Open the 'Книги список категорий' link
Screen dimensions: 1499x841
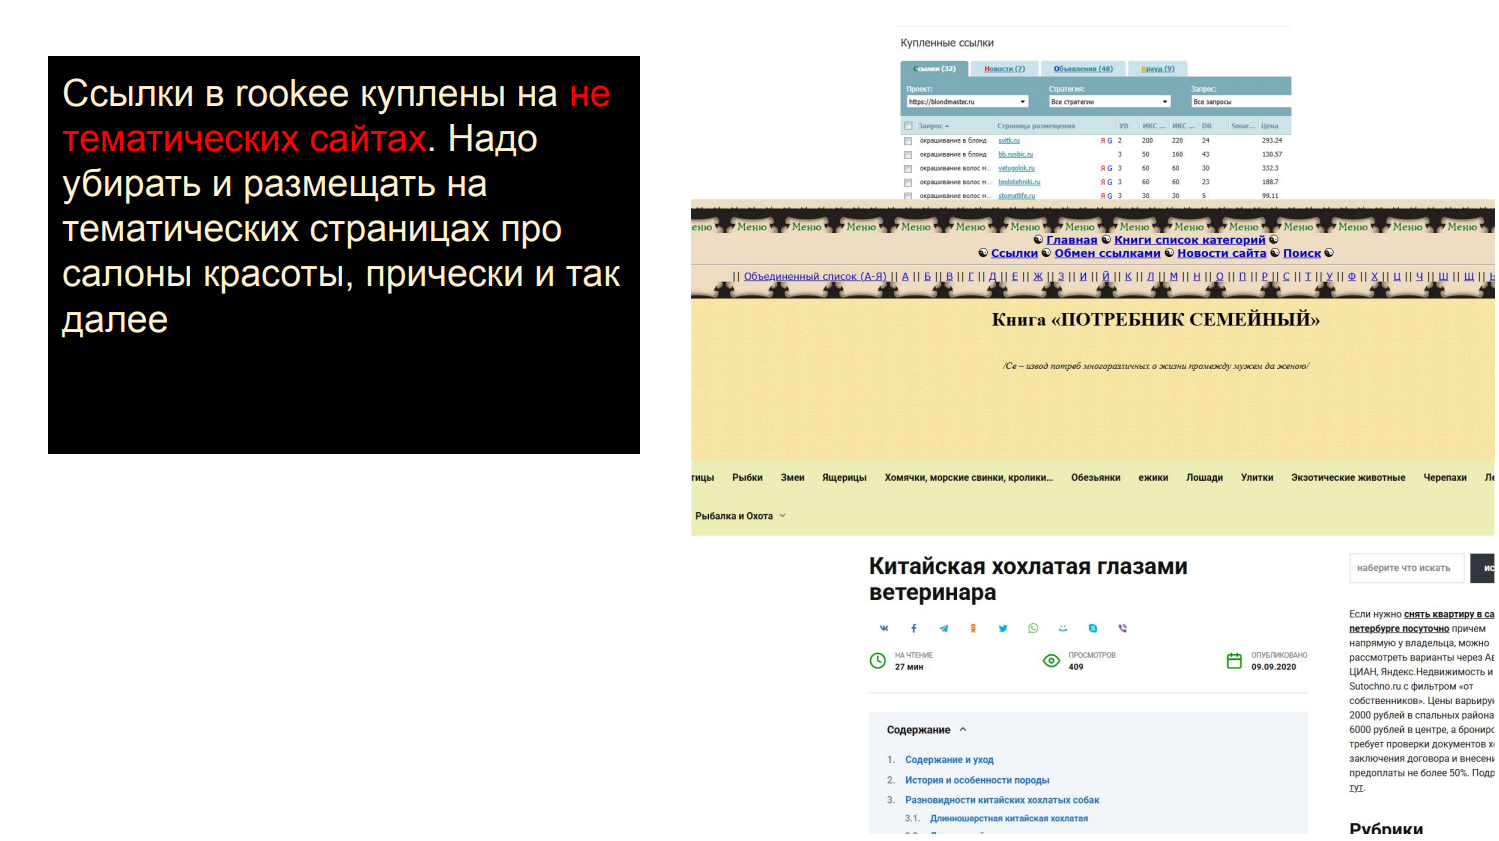click(x=1190, y=240)
